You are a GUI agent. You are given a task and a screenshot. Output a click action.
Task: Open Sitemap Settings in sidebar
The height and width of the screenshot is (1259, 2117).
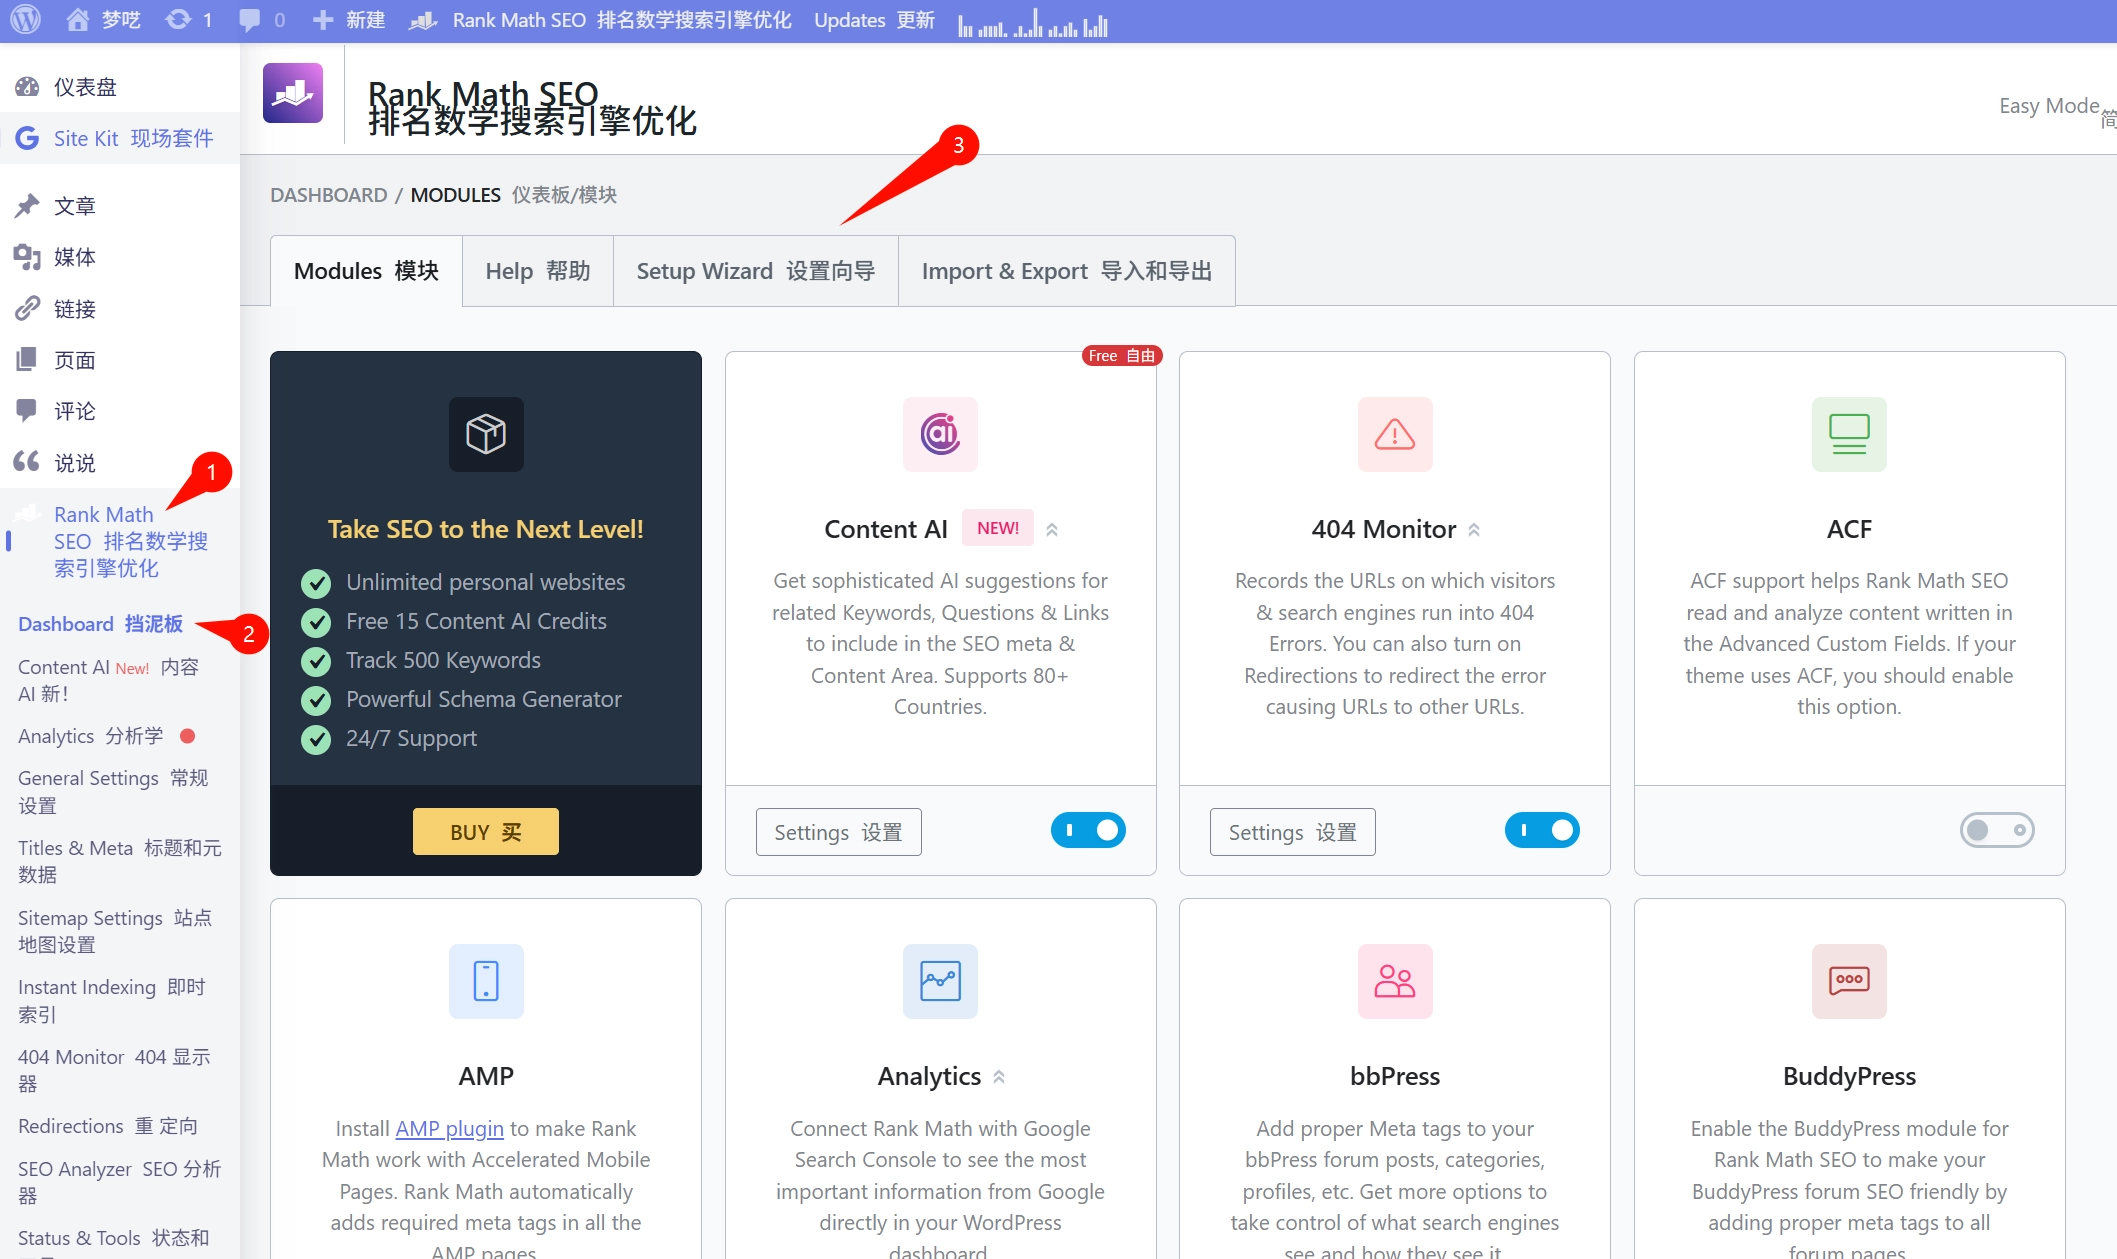[115, 931]
